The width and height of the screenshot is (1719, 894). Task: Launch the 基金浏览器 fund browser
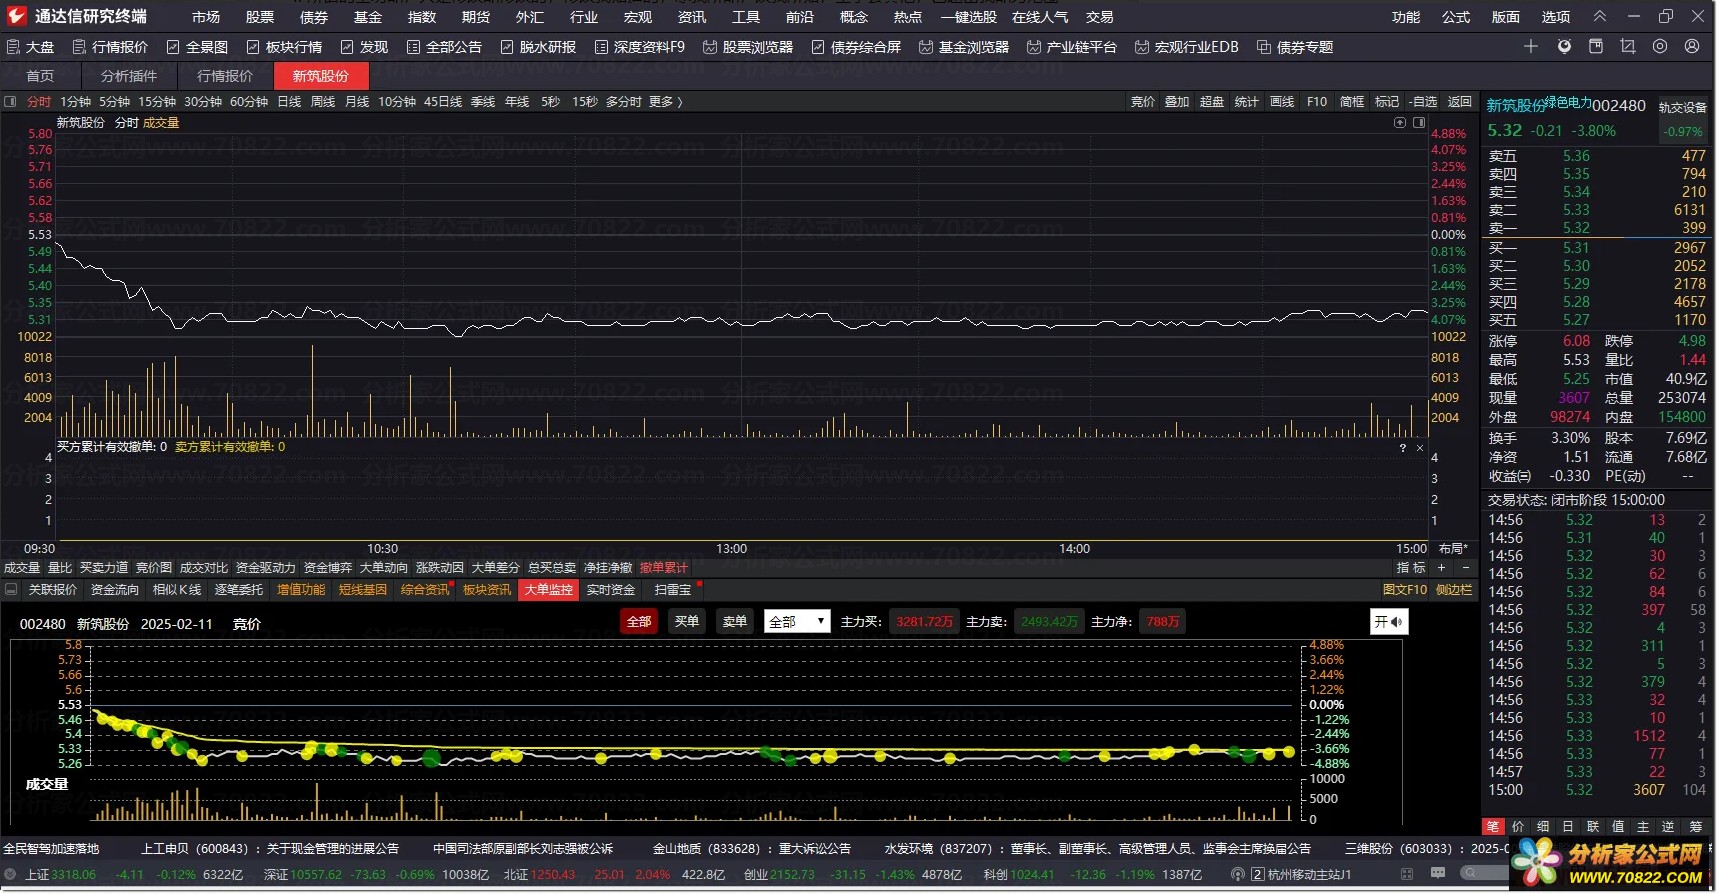(964, 47)
